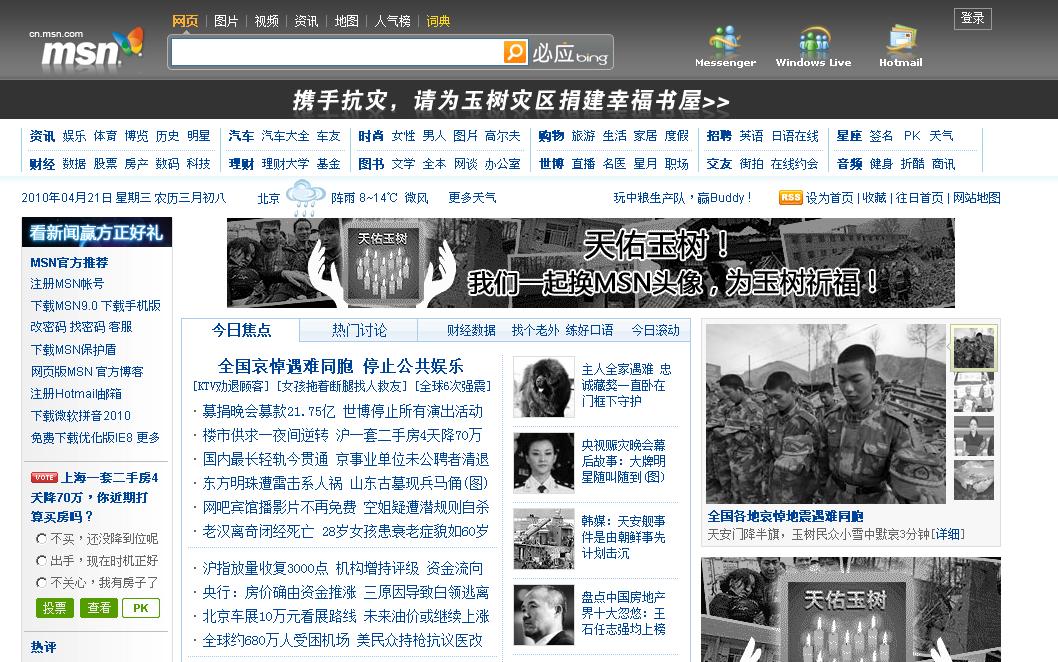This screenshot has height=662, width=1058.
Task: Click the Bing search magnifier icon
Action: click(x=515, y=52)
